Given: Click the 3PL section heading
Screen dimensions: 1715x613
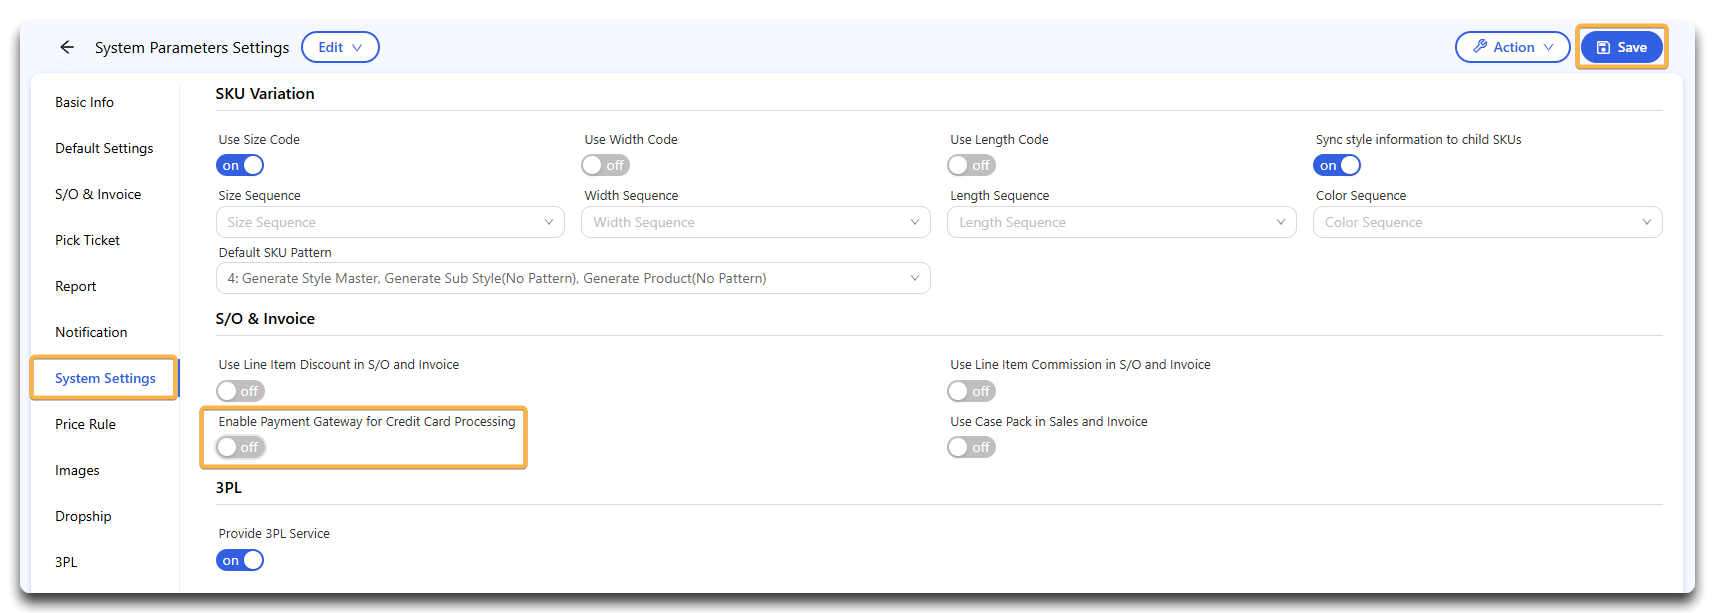Looking at the screenshot, I should click(228, 487).
